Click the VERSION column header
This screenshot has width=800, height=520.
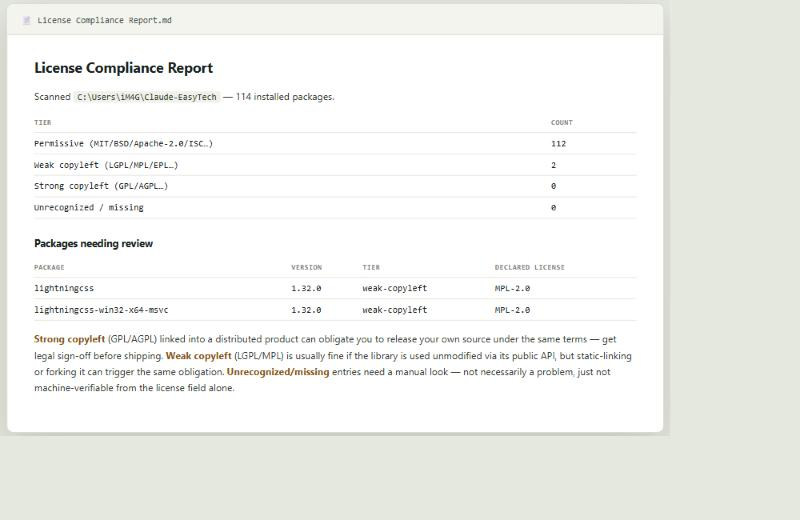click(307, 267)
